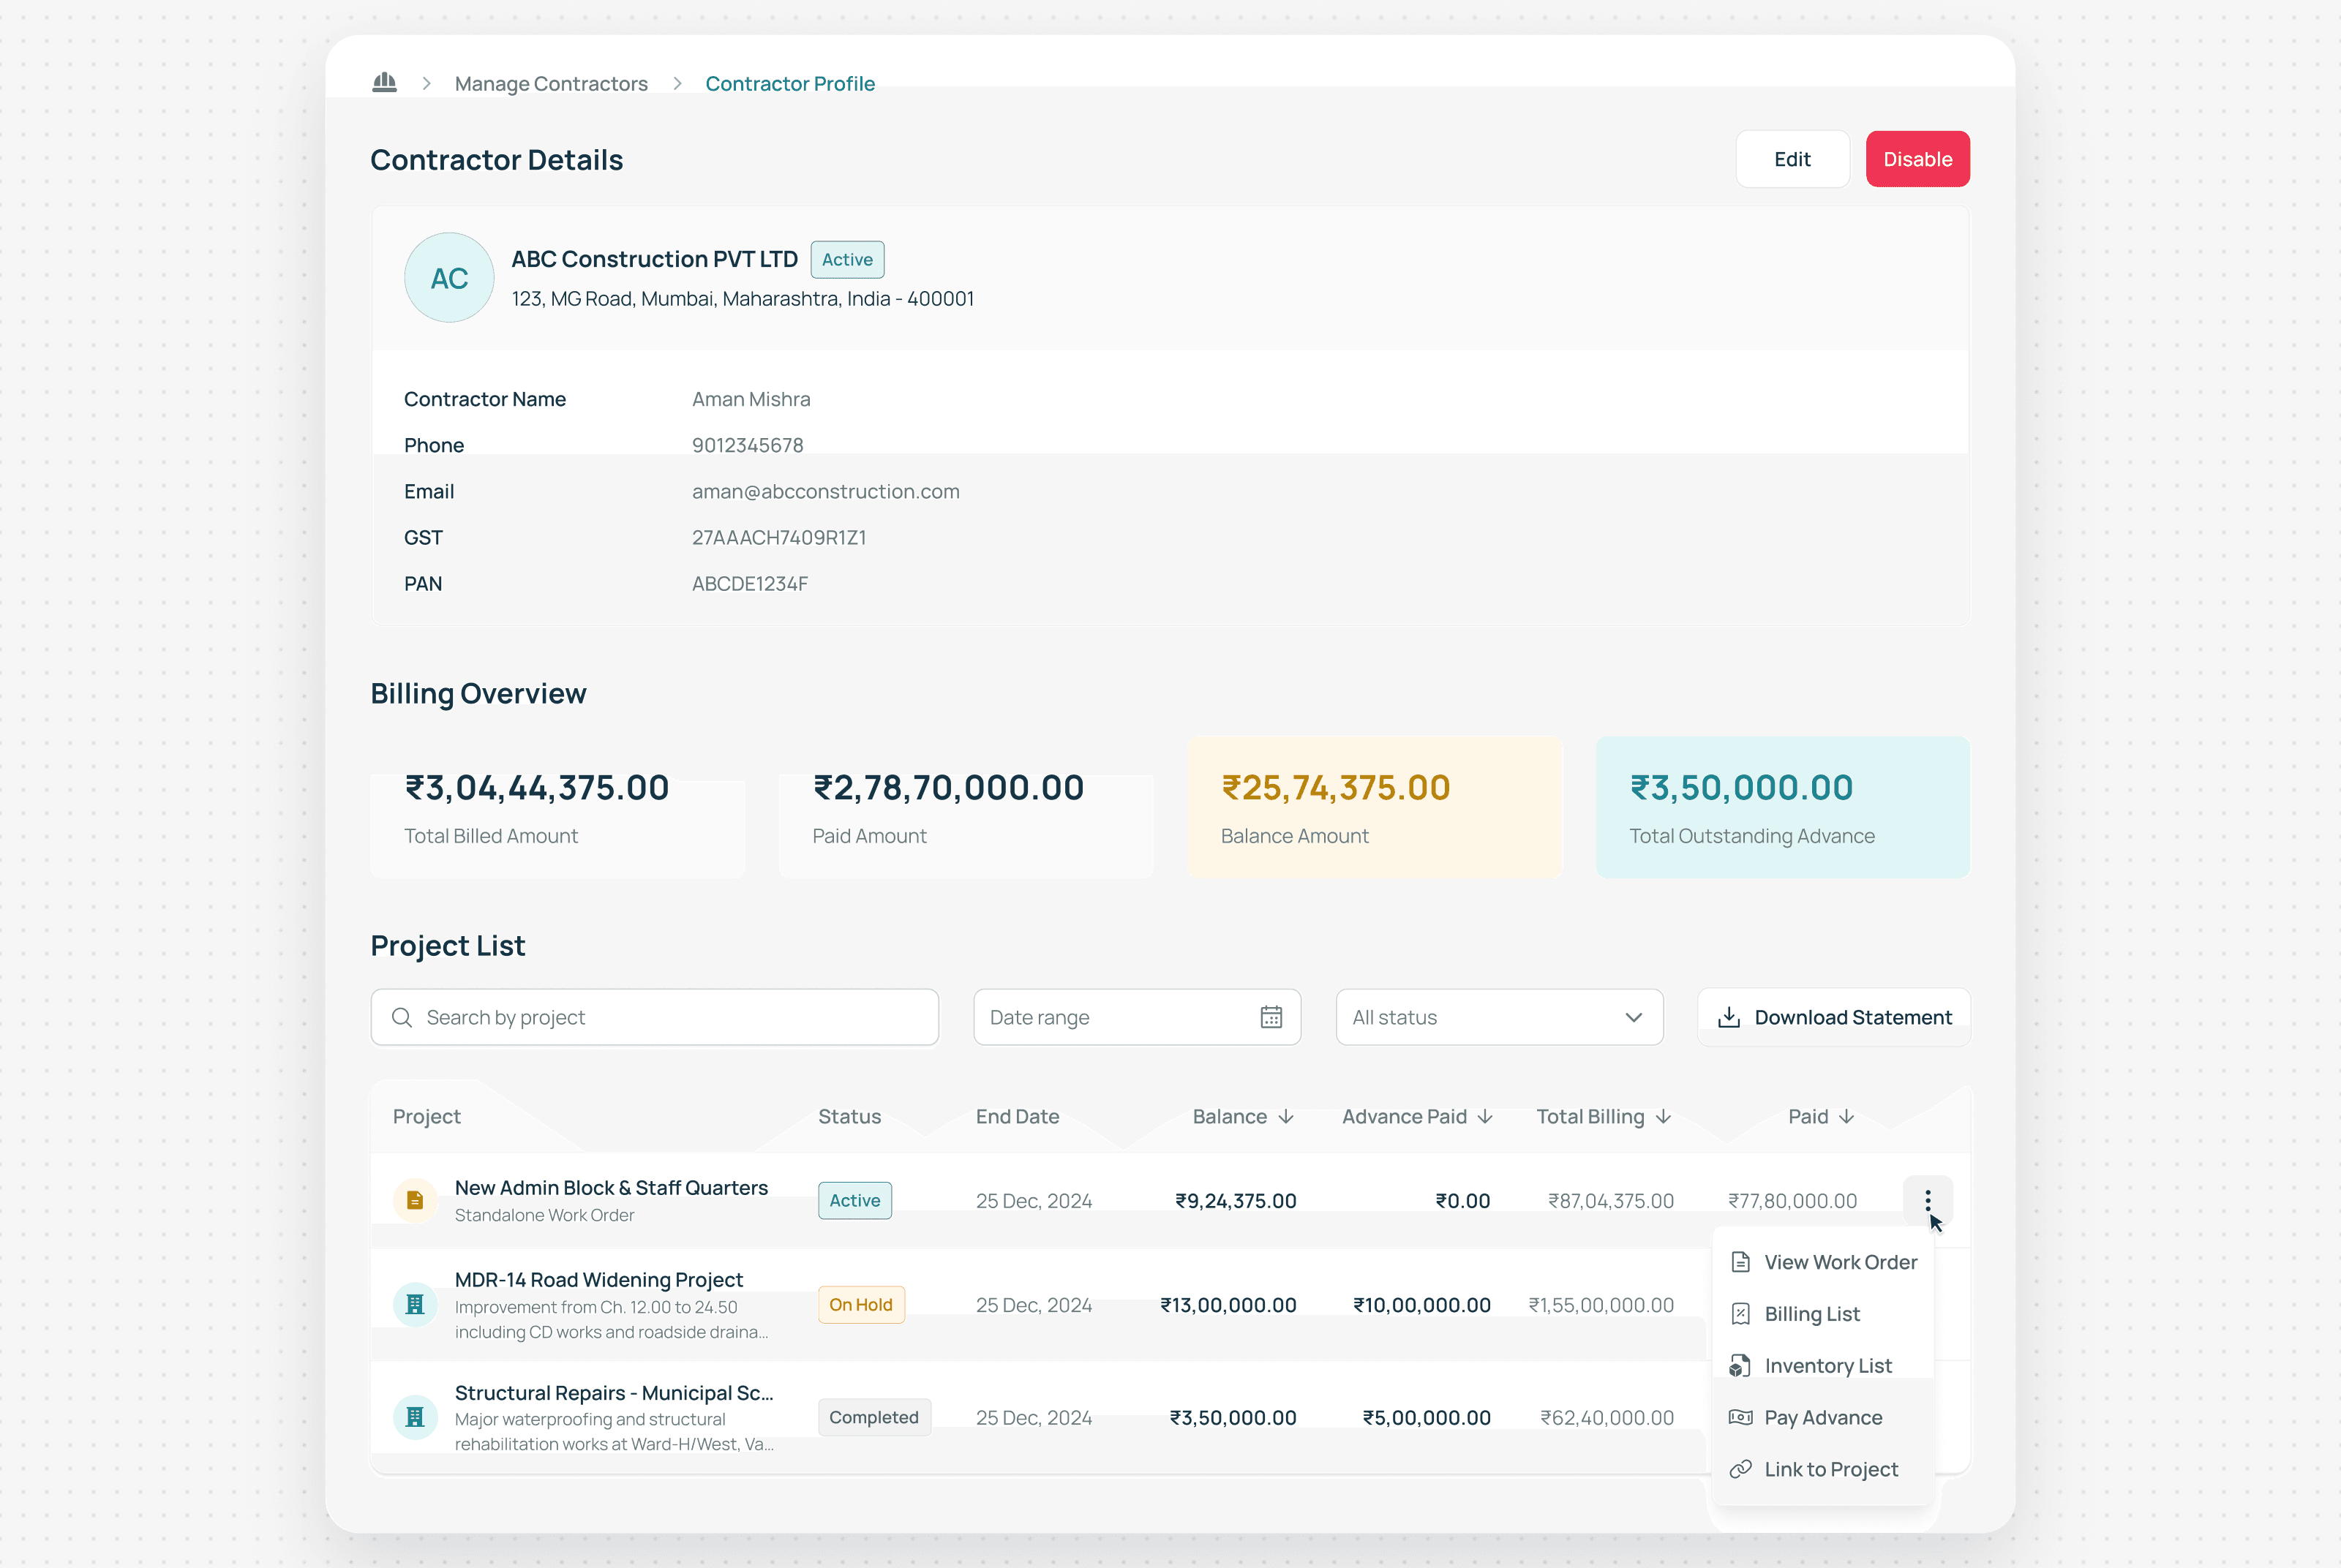The image size is (2341, 1568).
Task: Click the three-dot menu for New Admin Block
Action: coord(1927,1200)
